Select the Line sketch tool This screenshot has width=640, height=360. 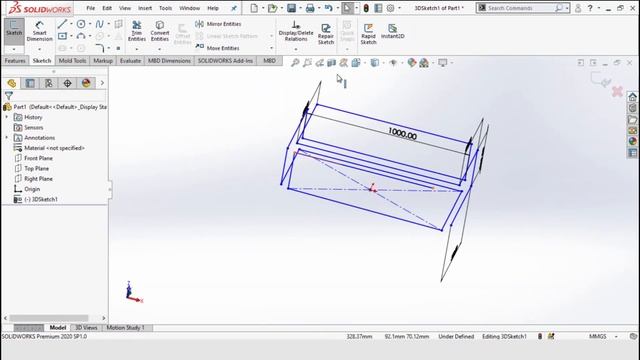coord(62,24)
